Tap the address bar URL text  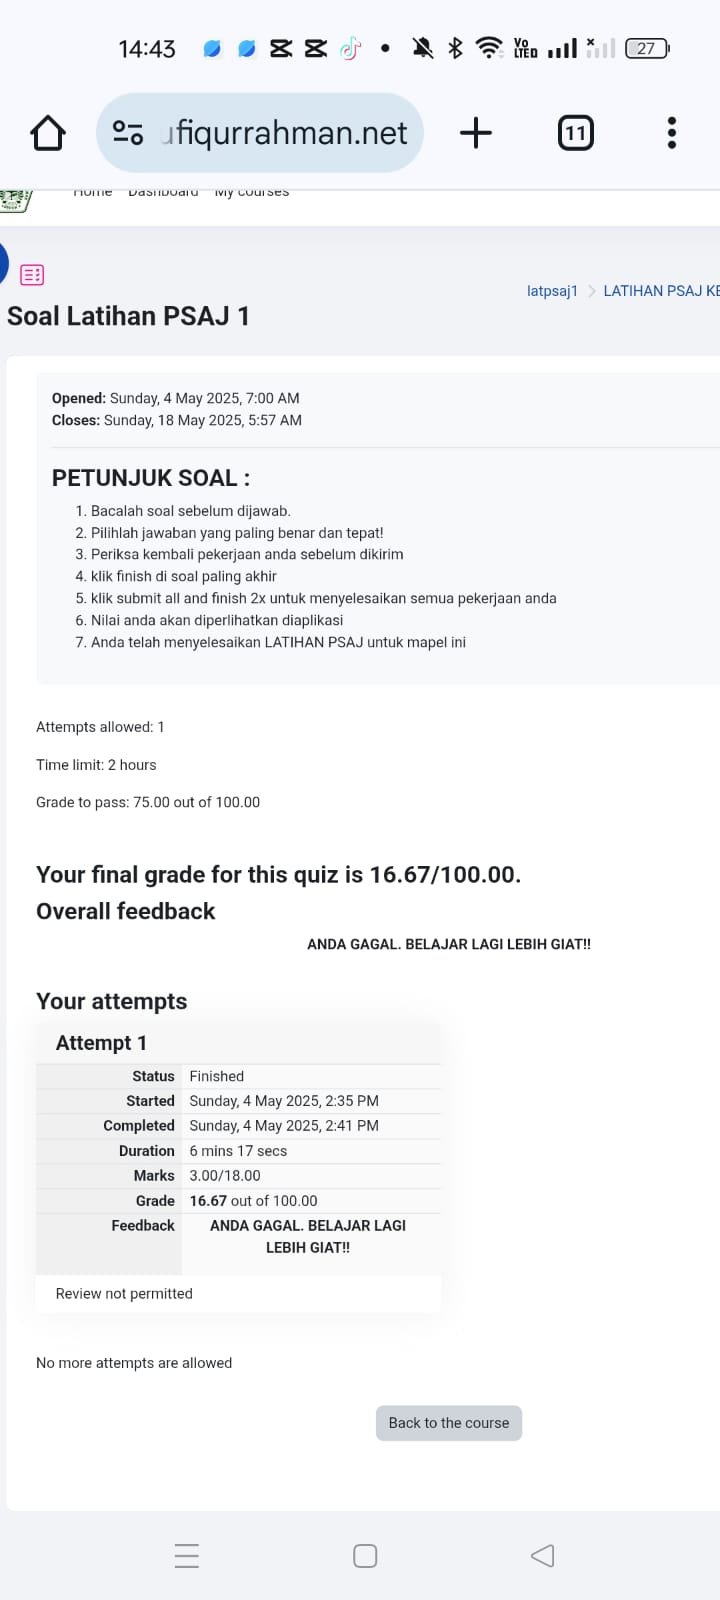pyautogui.click(x=285, y=133)
